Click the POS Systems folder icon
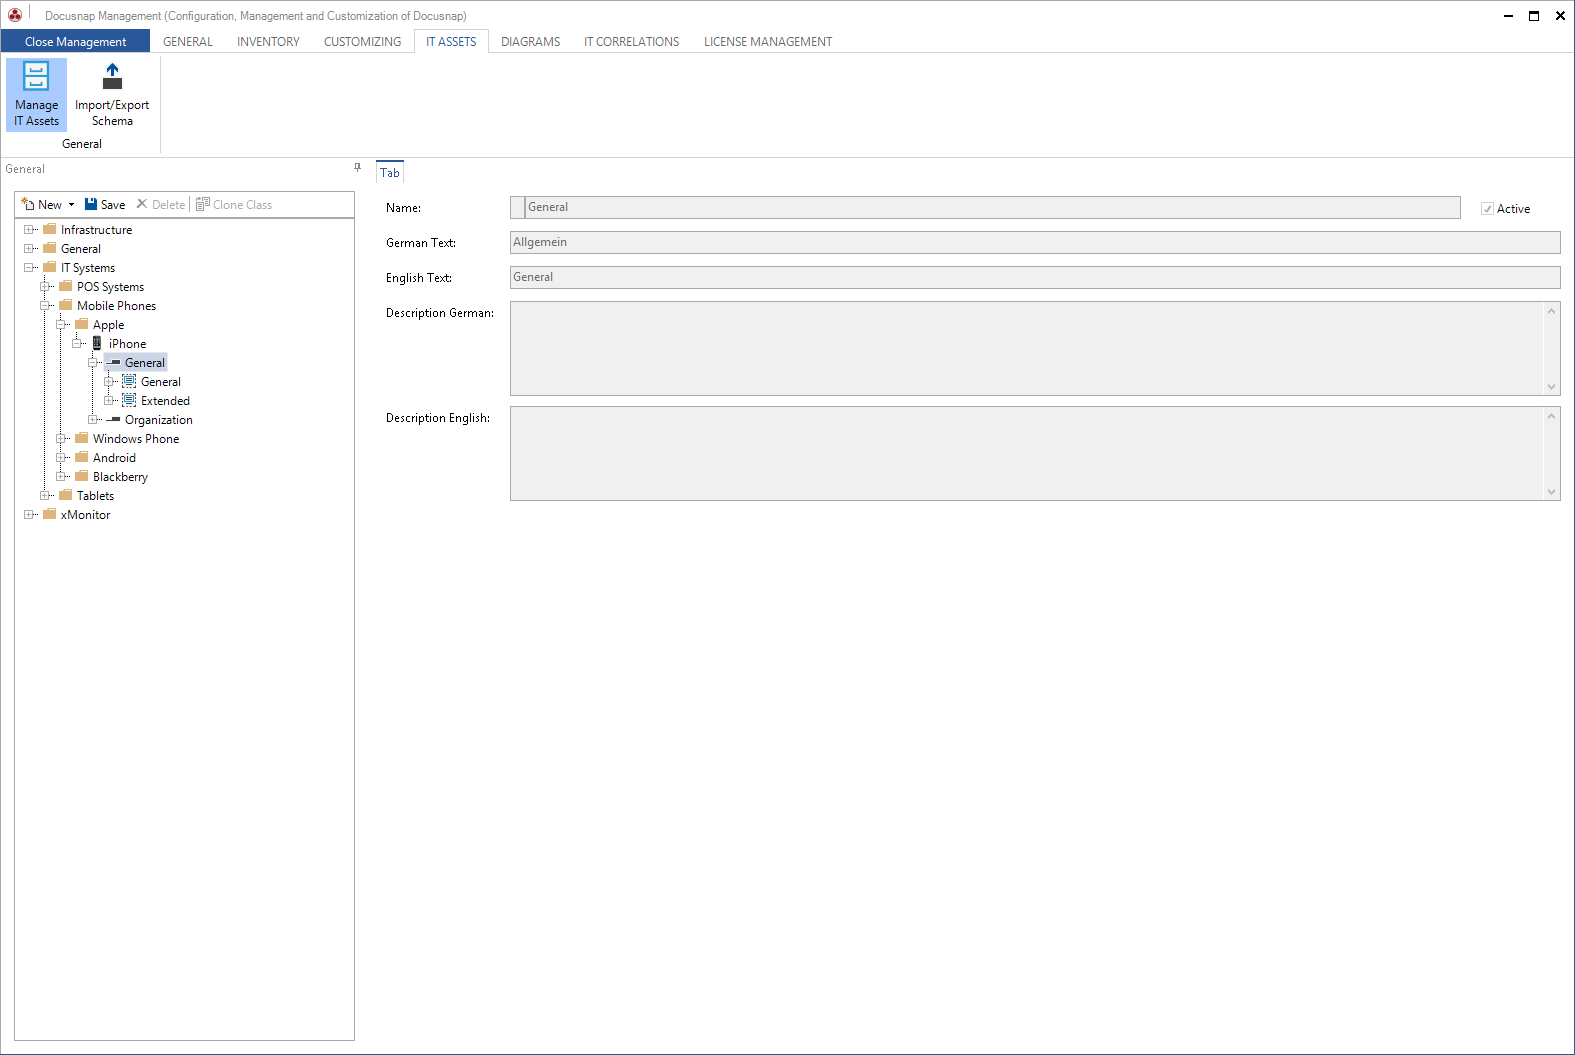Viewport: 1575px width, 1055px height. 66,286
